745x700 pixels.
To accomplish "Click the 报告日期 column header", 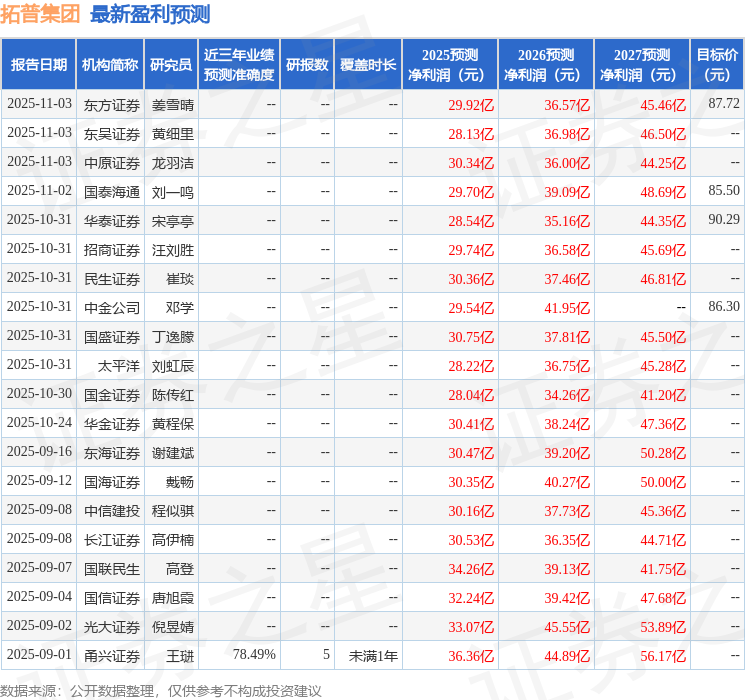I will click(38, 64).
